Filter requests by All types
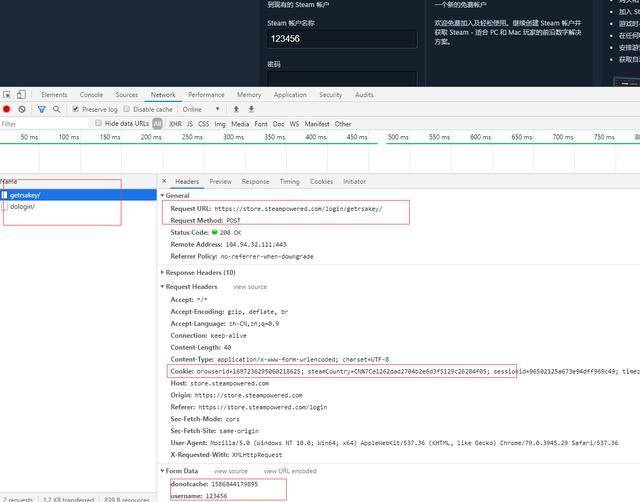Image resolution: width=640 pixels, height=502 pixels. click(157, 124)
